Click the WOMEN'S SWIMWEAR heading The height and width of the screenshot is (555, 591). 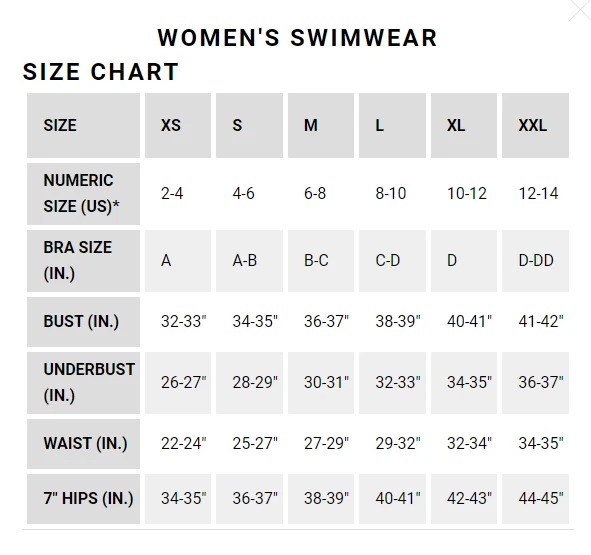click(297, 38)
